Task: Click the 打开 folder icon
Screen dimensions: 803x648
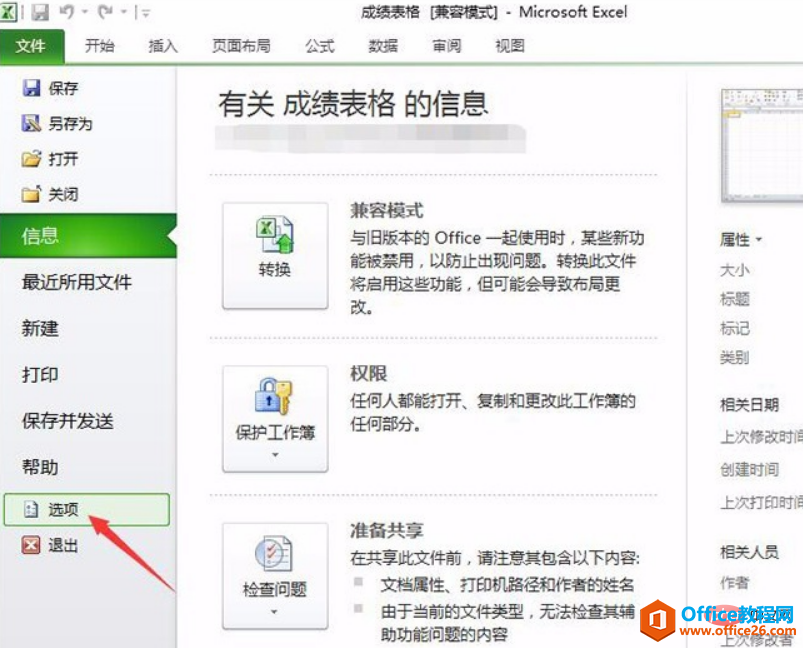Action: (x=31, y=159)
